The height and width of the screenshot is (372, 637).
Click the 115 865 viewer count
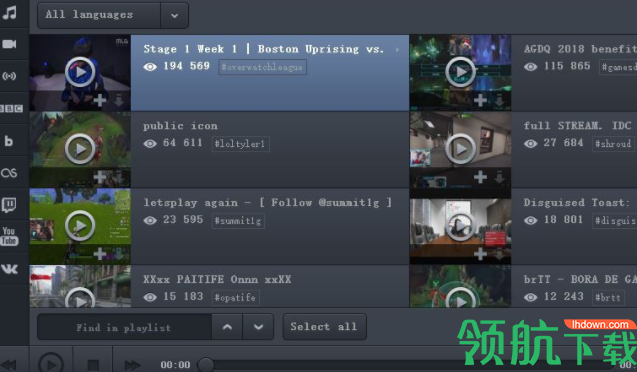pos(567,66)
